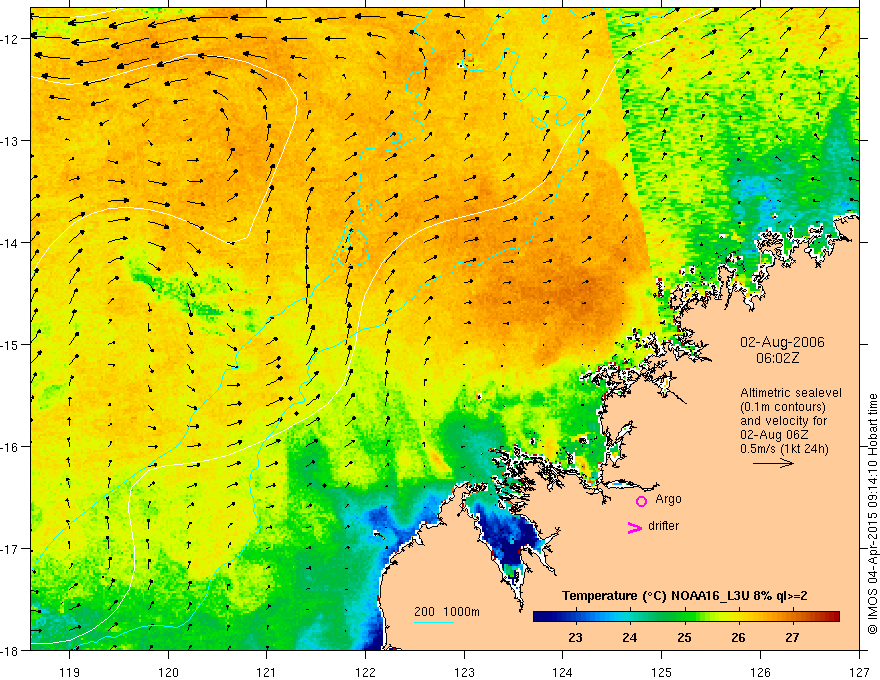Click the 0.5m/s velocity scale arrow

click(x=773, y=463)
